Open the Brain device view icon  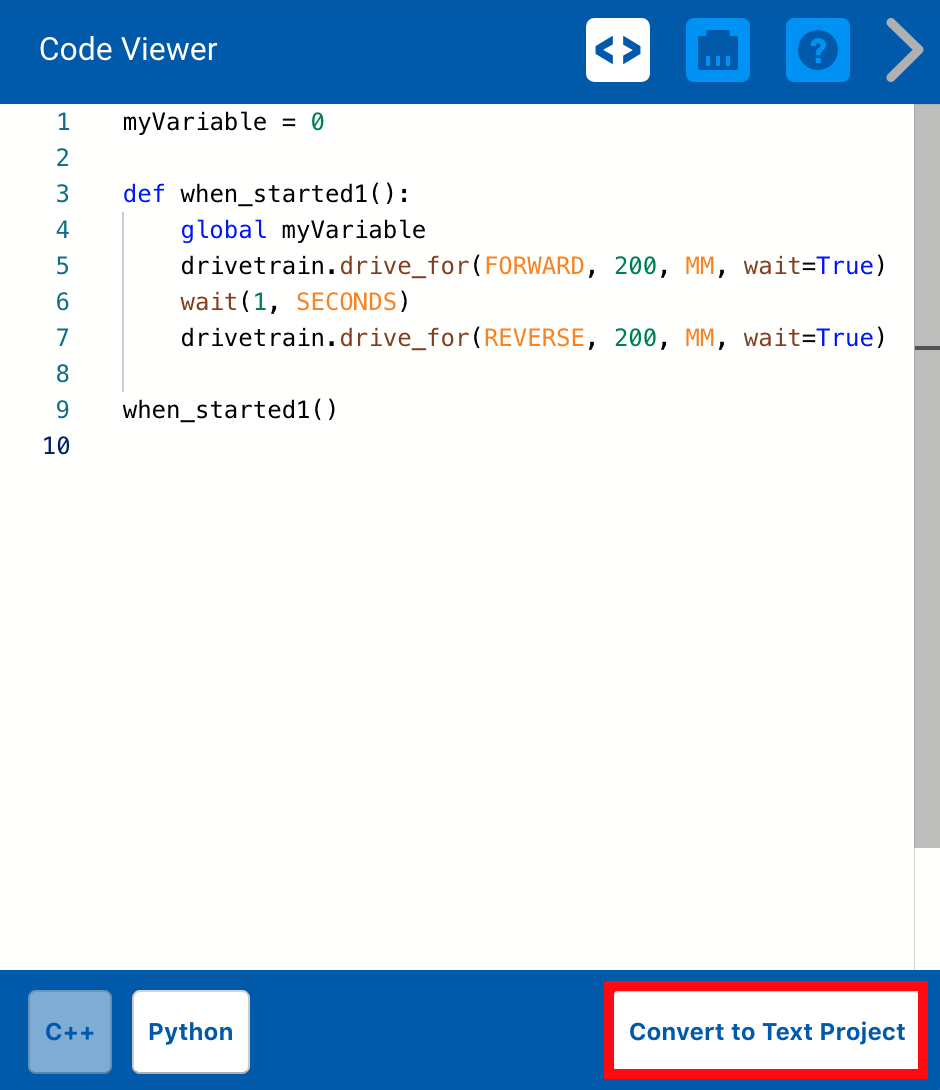(717, 49)
